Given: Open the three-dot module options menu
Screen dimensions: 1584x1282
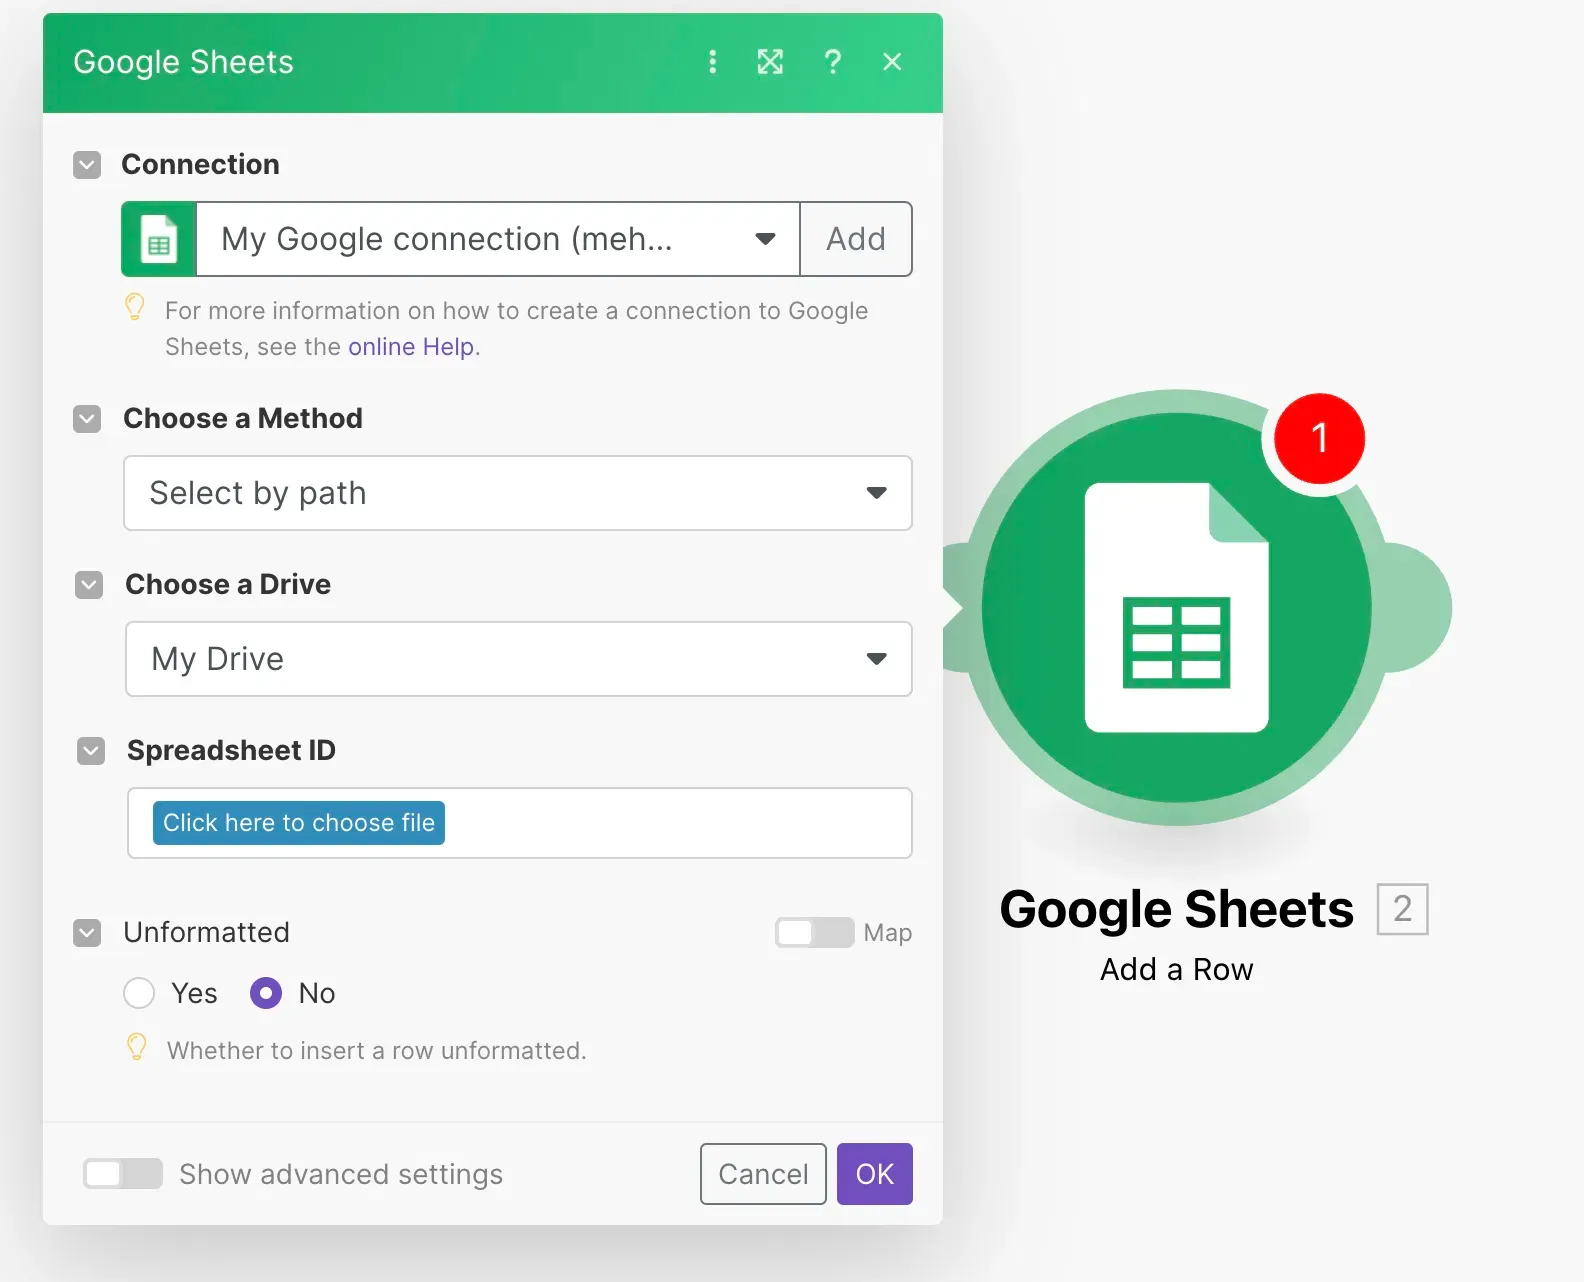Looking at the screenshot, I should click(712, 62).
